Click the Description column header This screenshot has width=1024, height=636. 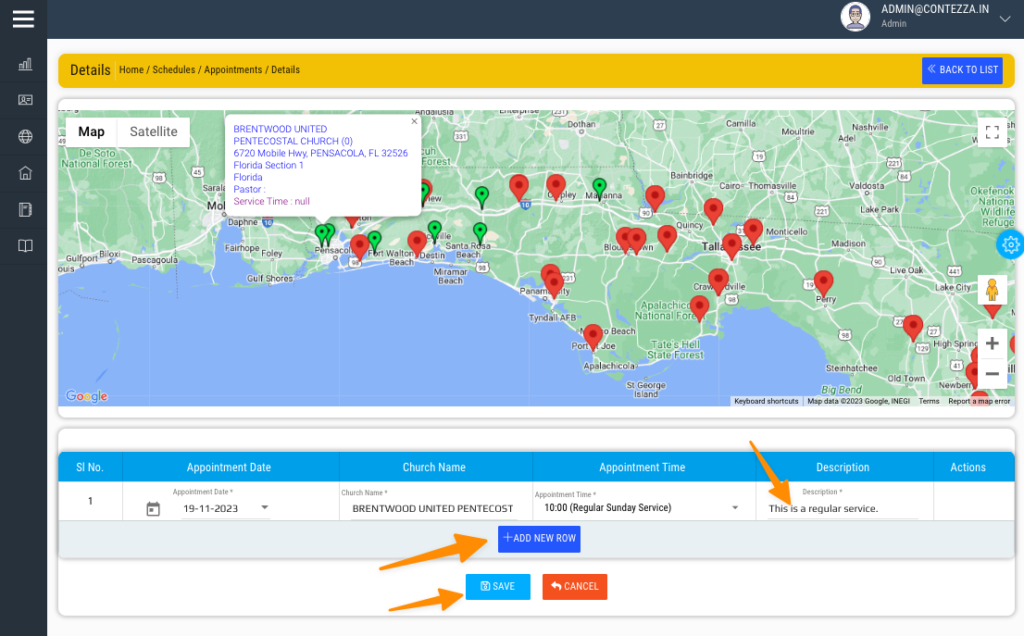tap(843, 468)
